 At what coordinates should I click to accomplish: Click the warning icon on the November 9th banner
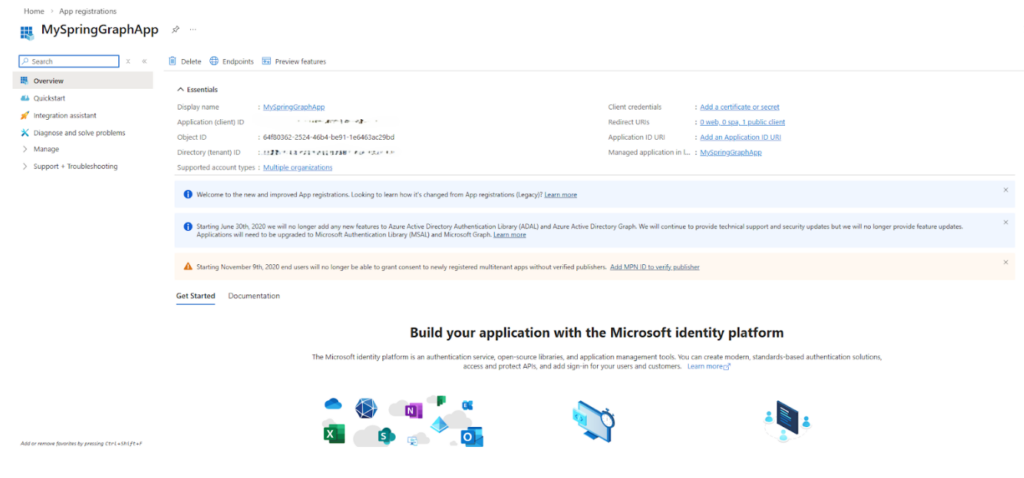(x=188, y=266)
